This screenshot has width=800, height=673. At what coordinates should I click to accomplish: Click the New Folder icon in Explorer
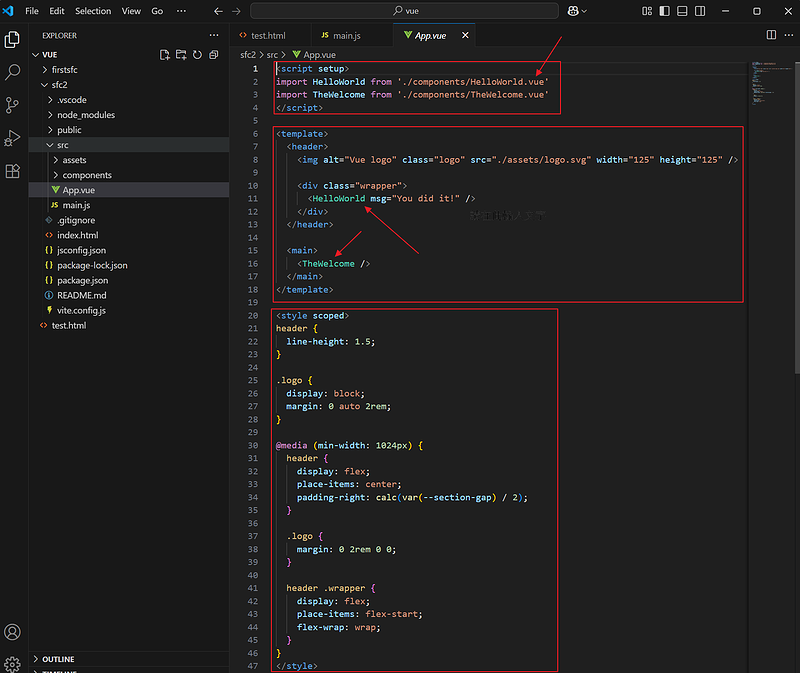181,54
